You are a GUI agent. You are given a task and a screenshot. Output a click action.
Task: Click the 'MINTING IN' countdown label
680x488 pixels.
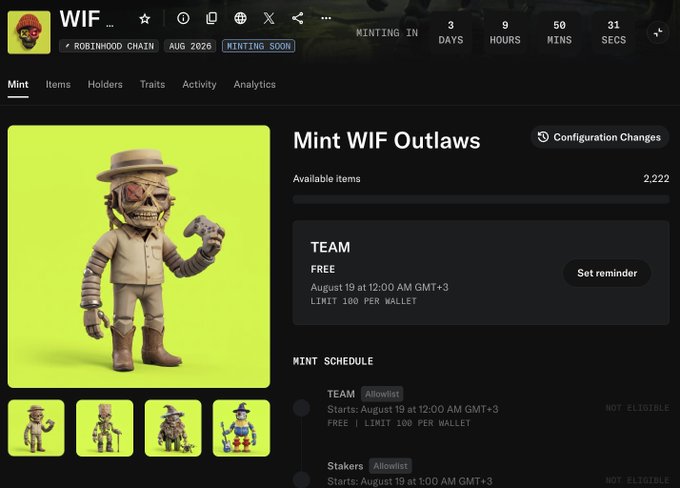(x=387, y=33)
